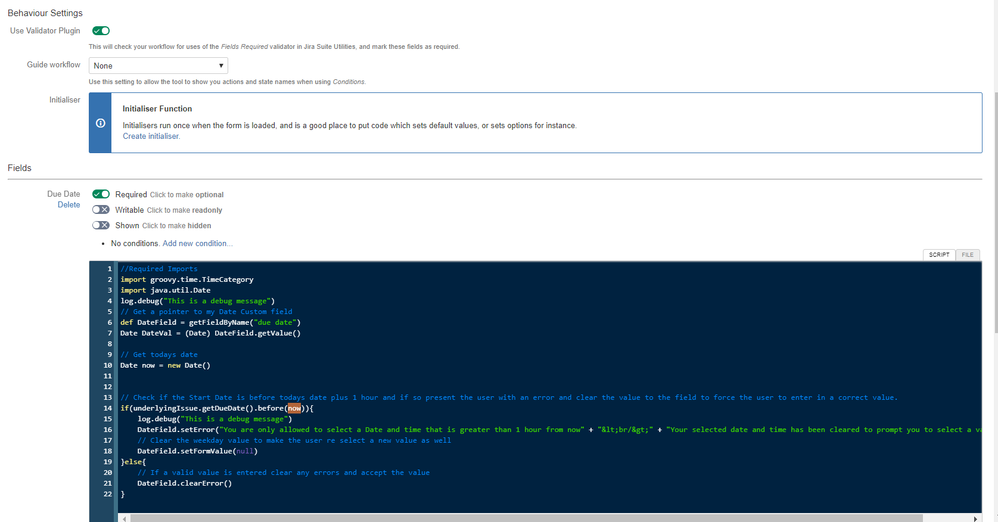Click code line 'Date now = new Date()'
Viewport: 998px width, 522px height.
(x=165, y=365)
